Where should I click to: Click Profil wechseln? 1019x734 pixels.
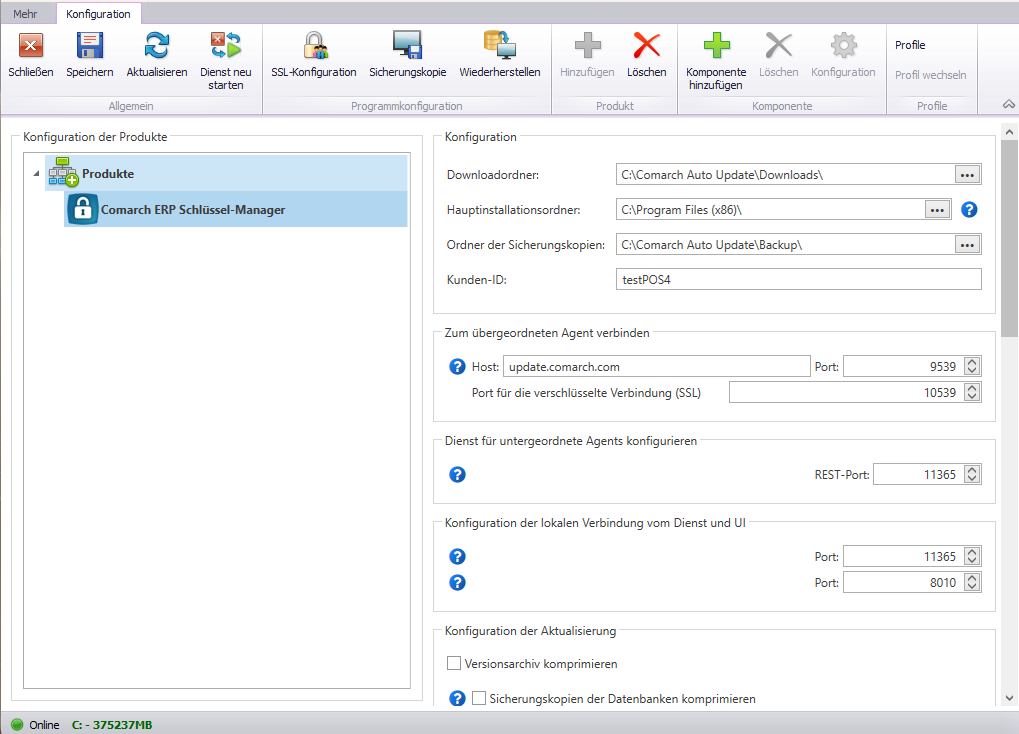click(930, 75)
